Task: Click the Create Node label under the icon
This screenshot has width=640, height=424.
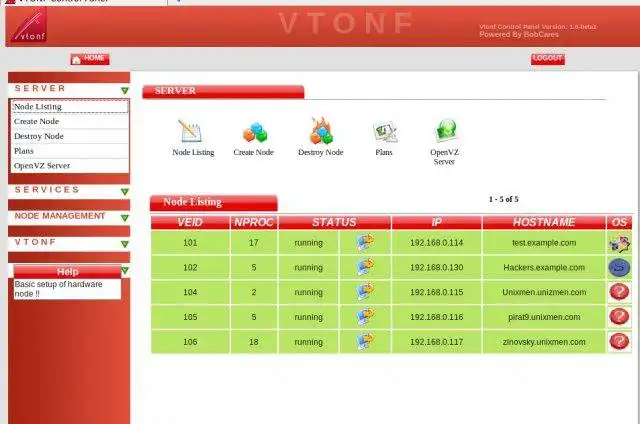Action: [253, 152]
